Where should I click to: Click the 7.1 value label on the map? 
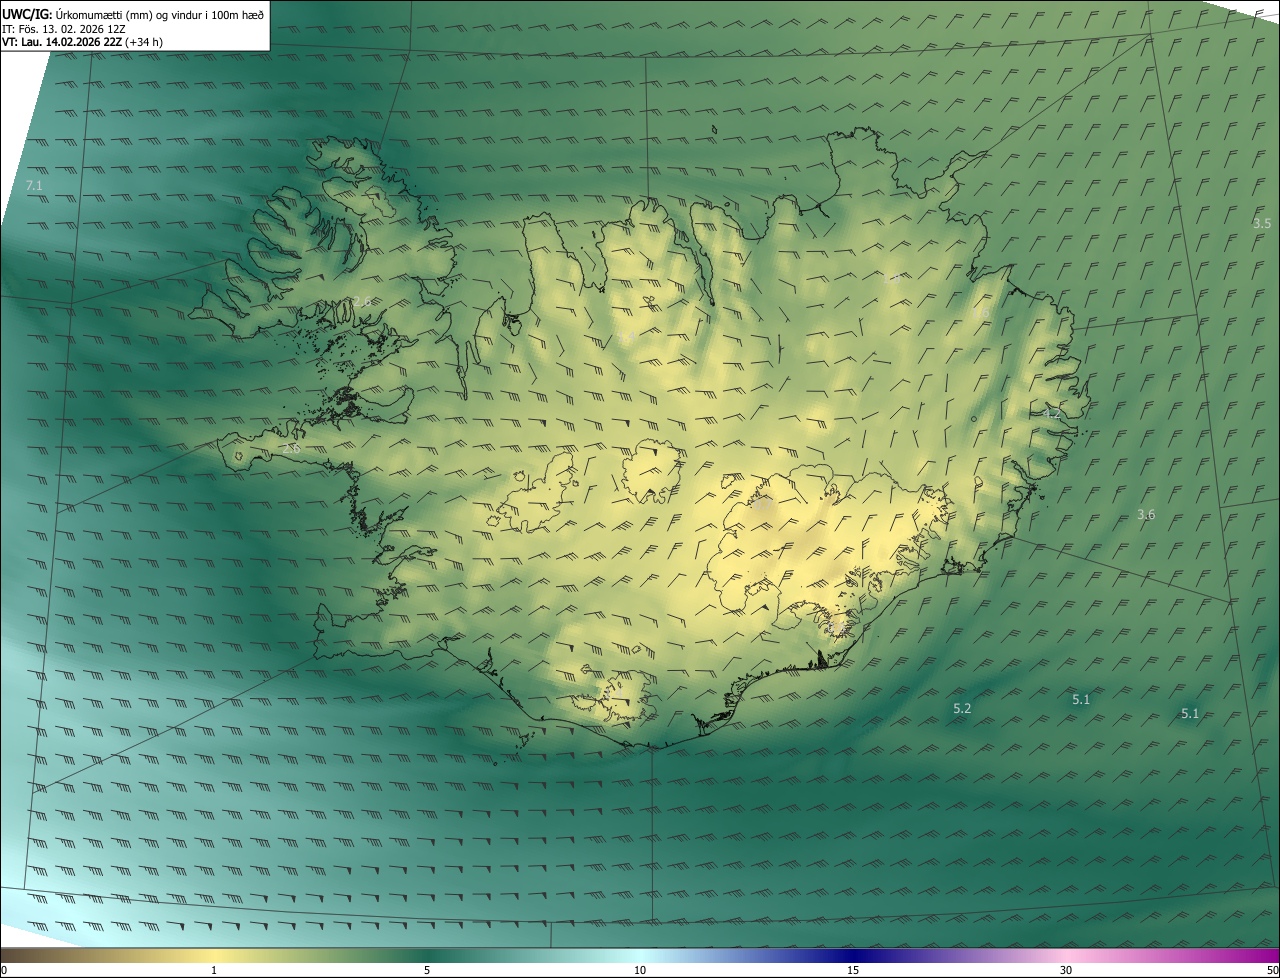[x=34, y=186]
